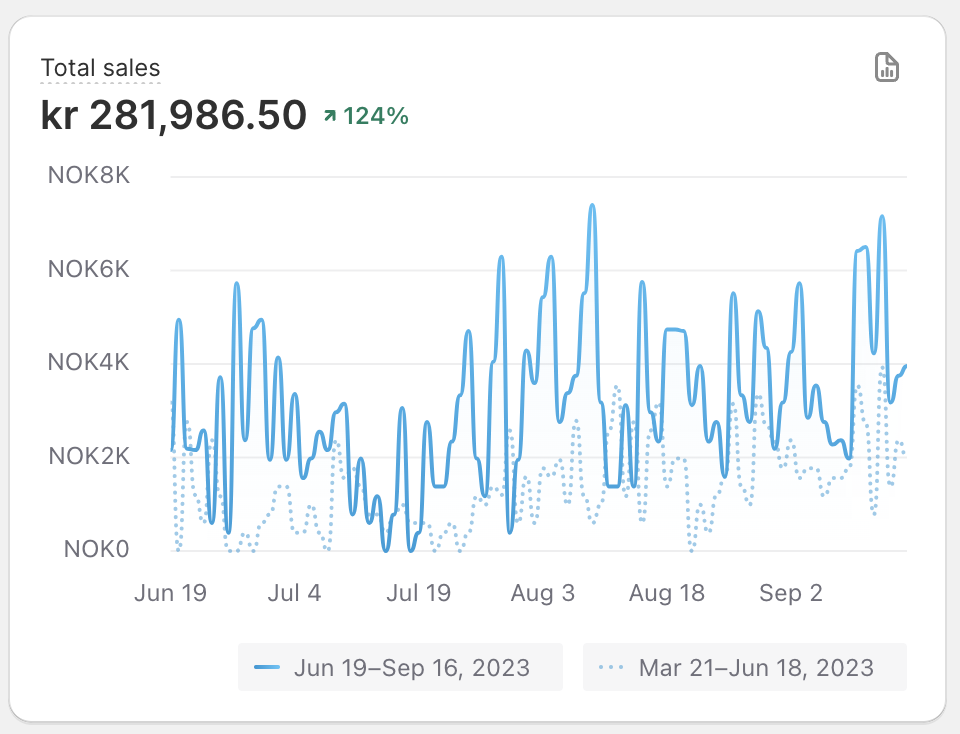Select the kr 281,986.50 total amount
This screenshot has width=960, height=734.
(x=174, y=116)
